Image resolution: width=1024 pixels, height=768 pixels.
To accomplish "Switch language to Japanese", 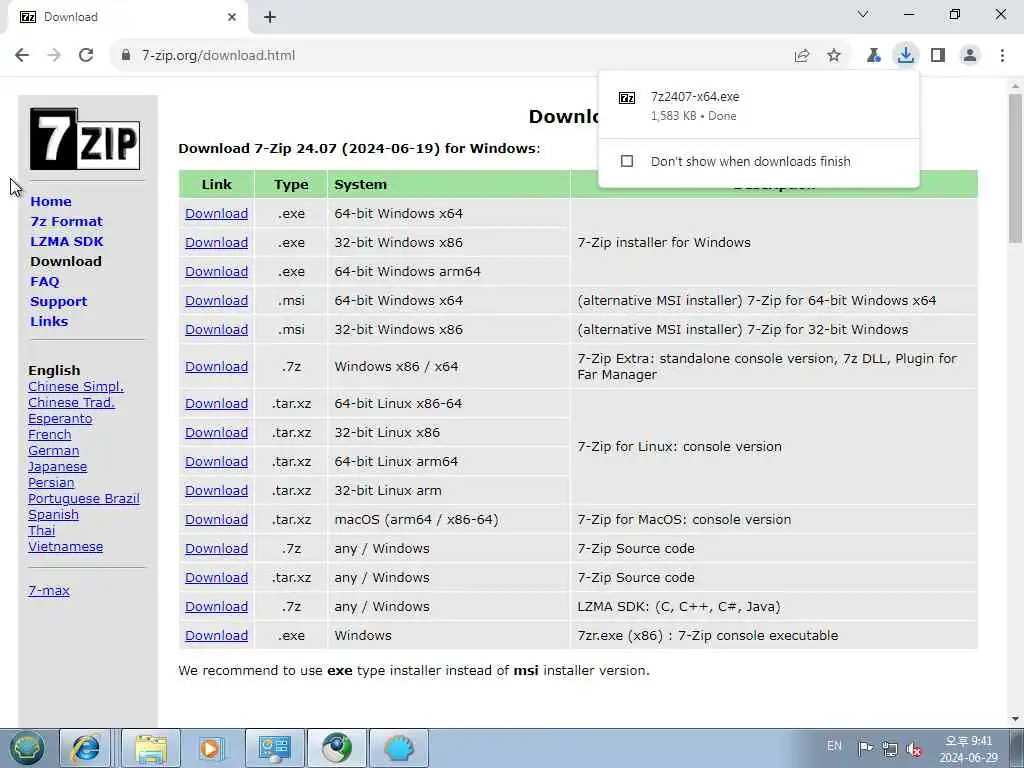I will [x=57, y=466].
